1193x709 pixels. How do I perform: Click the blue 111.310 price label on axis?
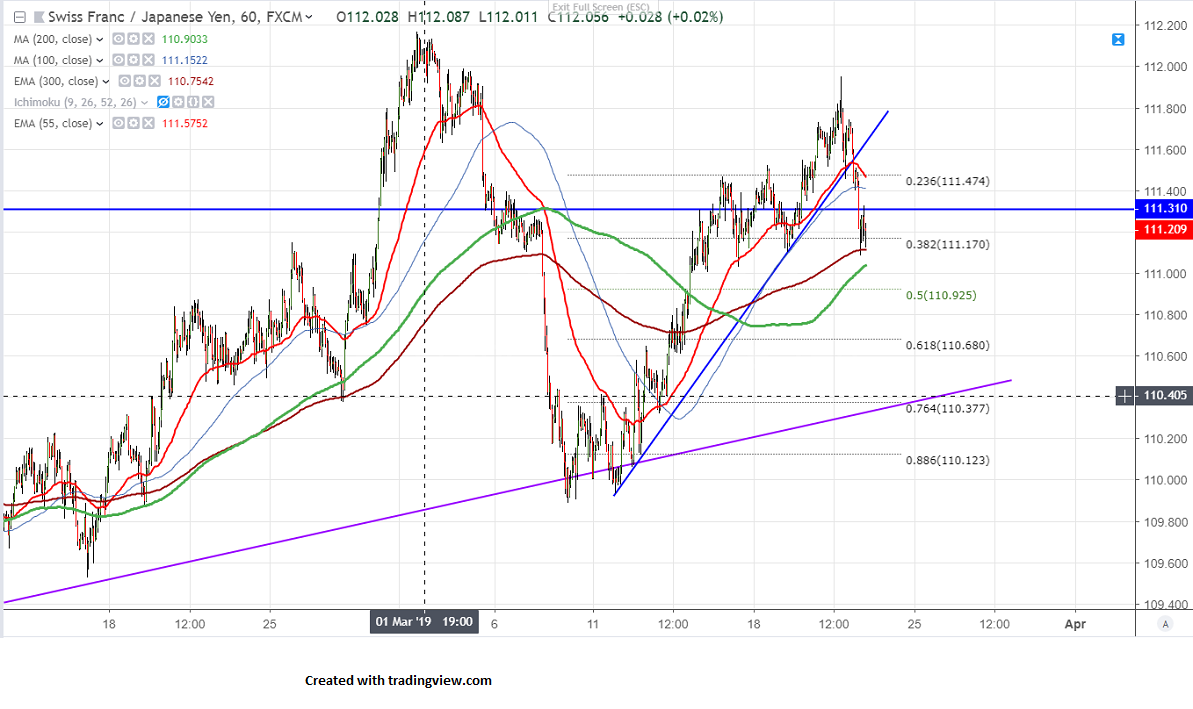click(x=1164, y=208)
